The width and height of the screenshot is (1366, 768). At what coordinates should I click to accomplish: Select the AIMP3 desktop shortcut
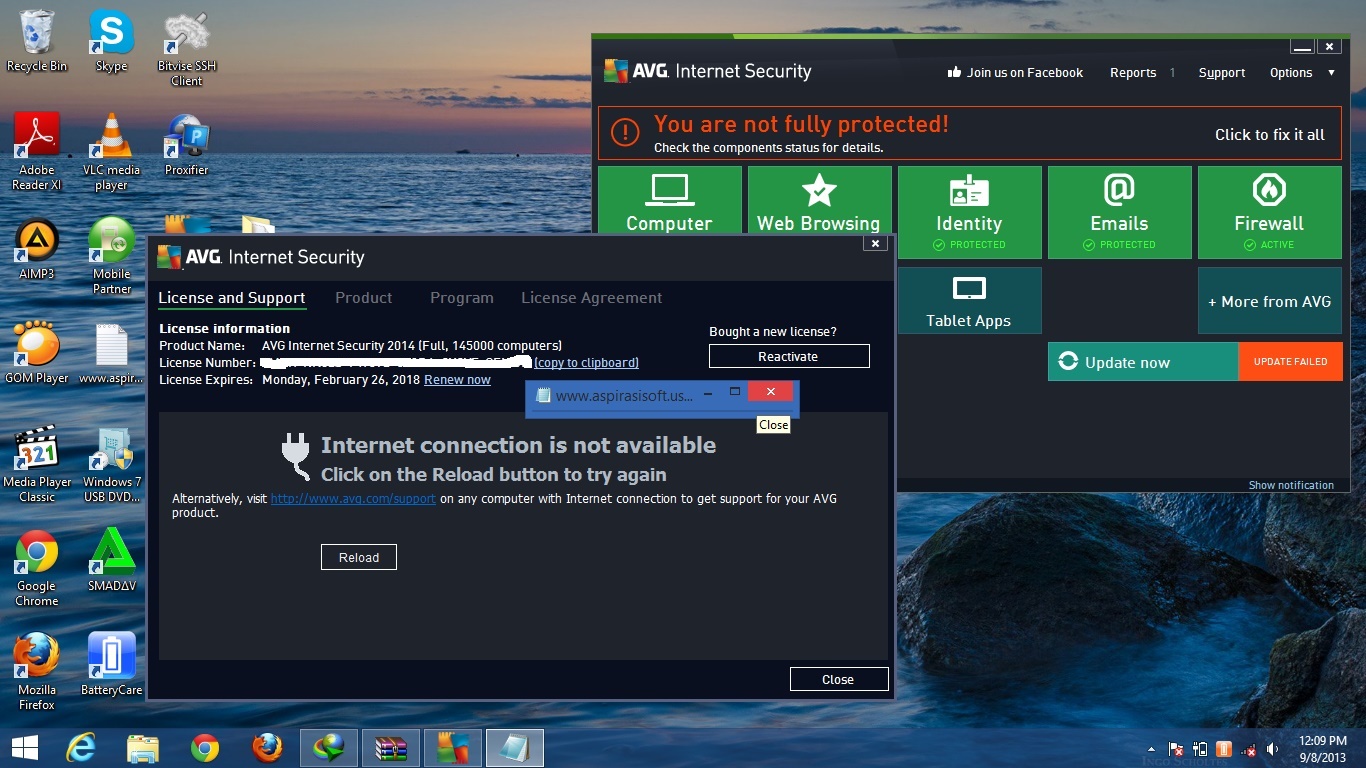coord(37,249)
